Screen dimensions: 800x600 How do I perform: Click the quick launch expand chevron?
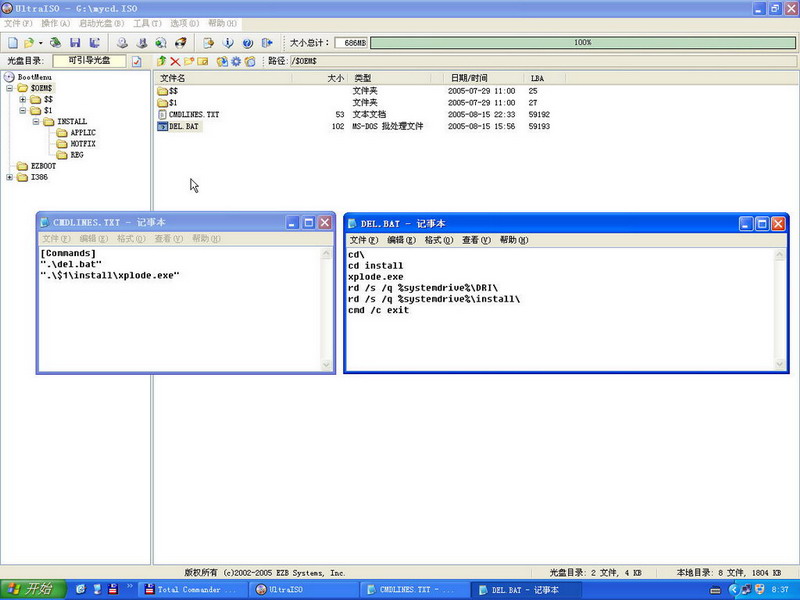130,586
